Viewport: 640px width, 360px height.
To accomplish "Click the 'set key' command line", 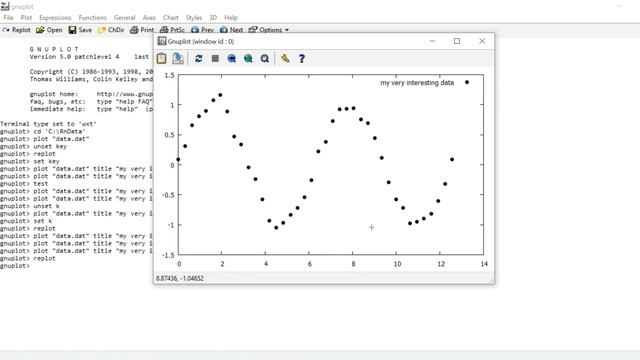I will 30,161.
